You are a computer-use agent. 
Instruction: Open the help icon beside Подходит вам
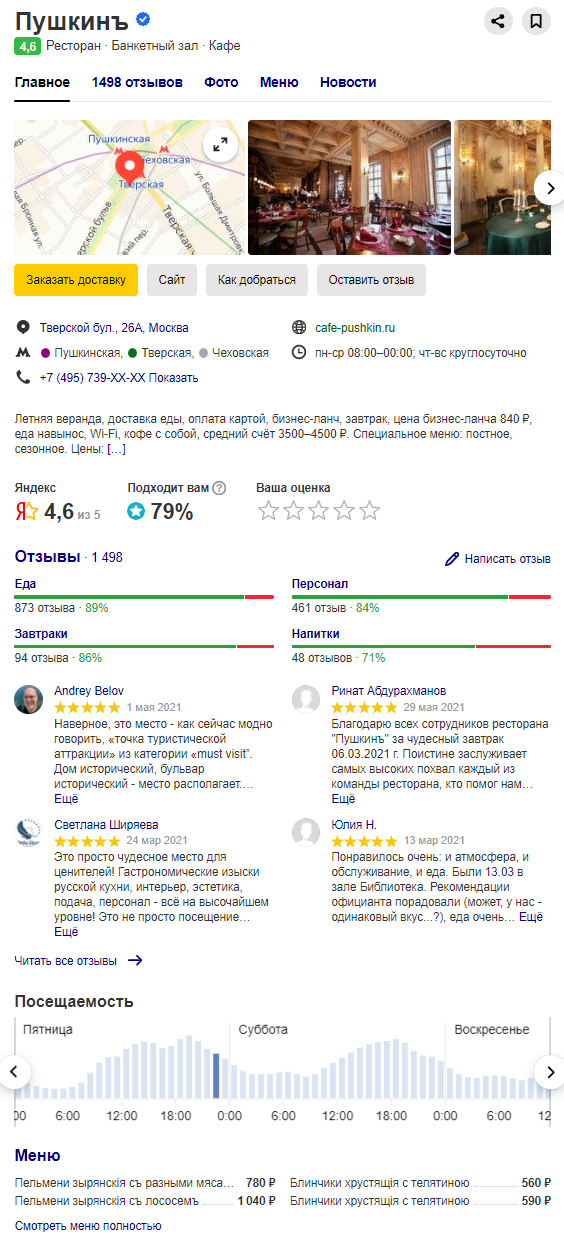tap(220, 488)
